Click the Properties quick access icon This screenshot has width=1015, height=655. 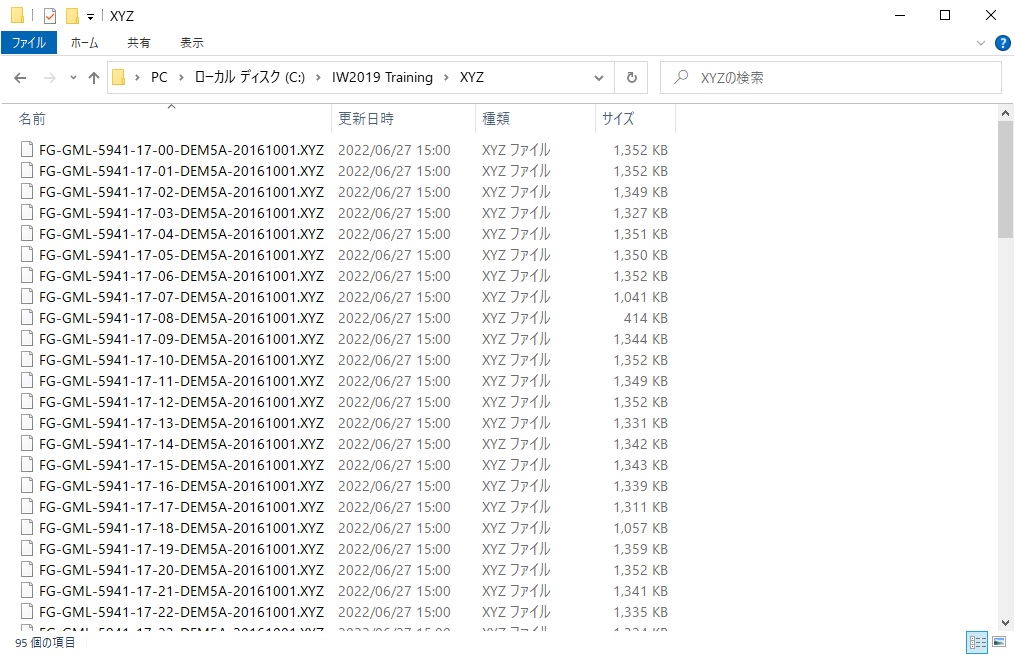tap(50, 16)
